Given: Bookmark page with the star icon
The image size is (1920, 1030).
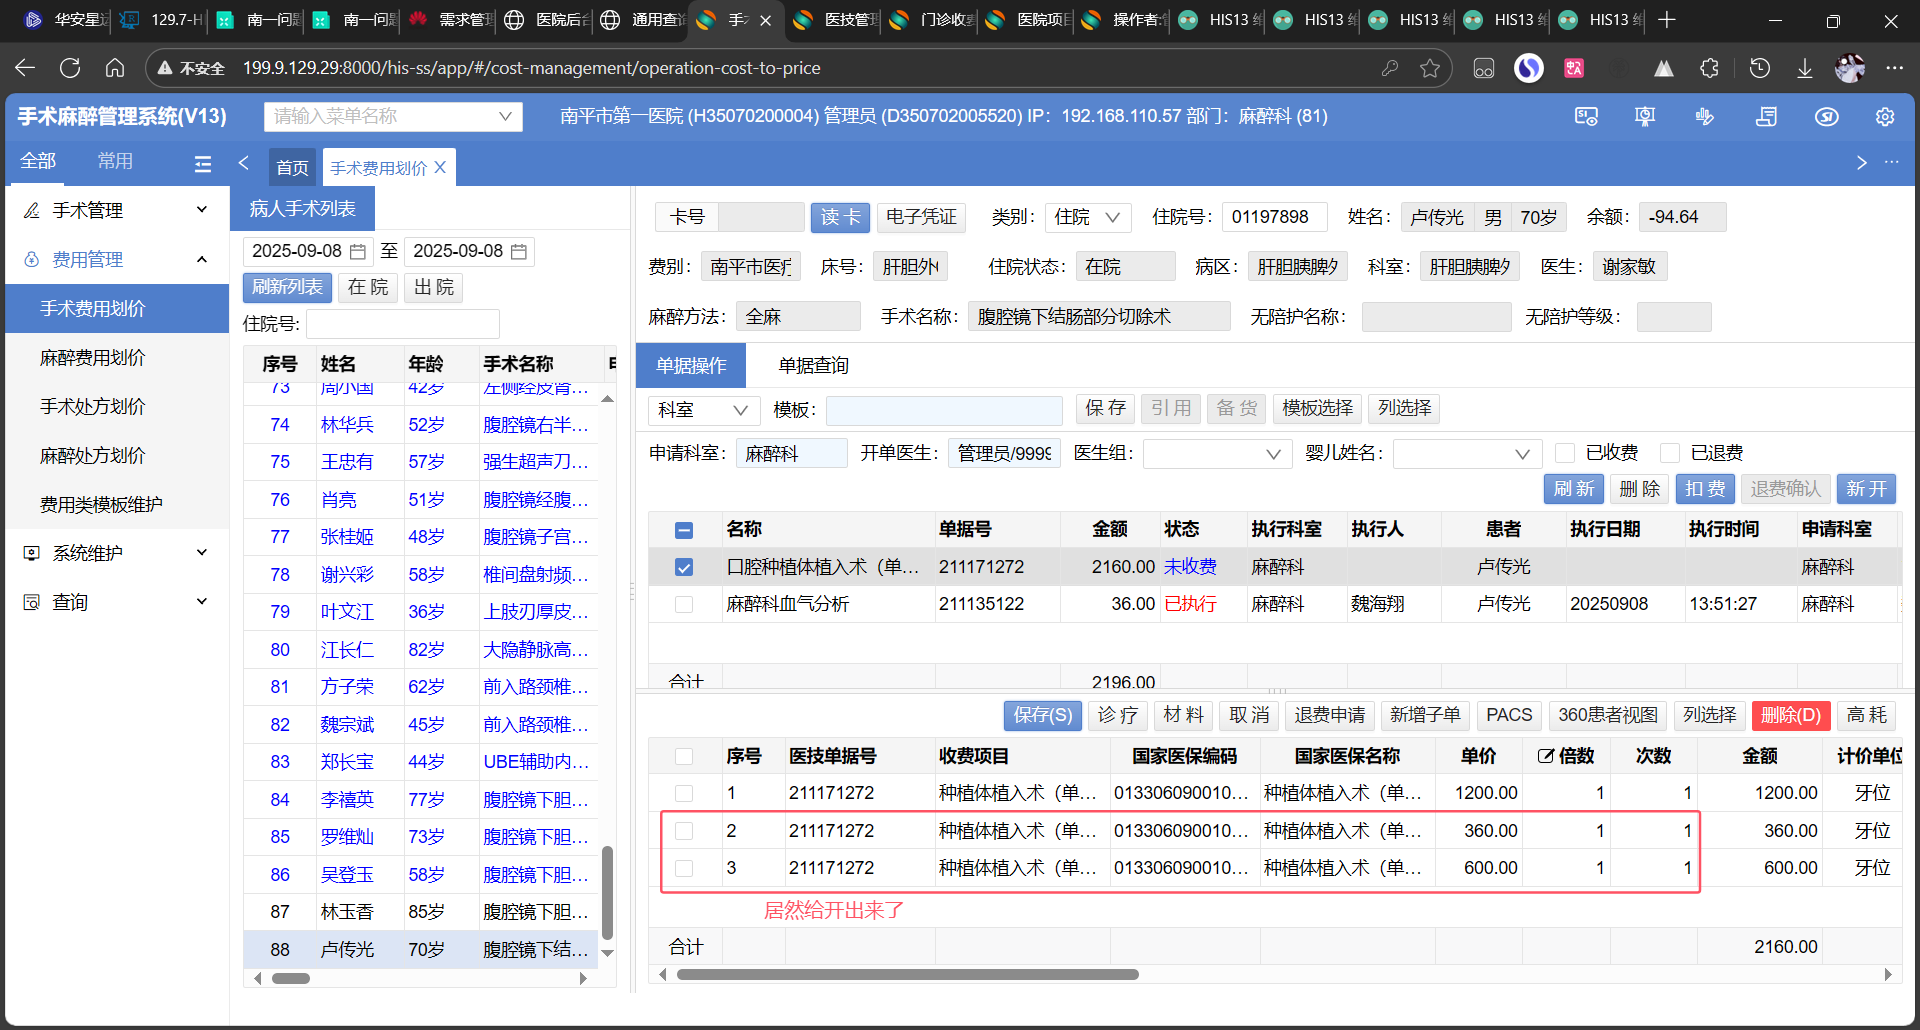Looking at the screenshot, I should [1430, 68].
